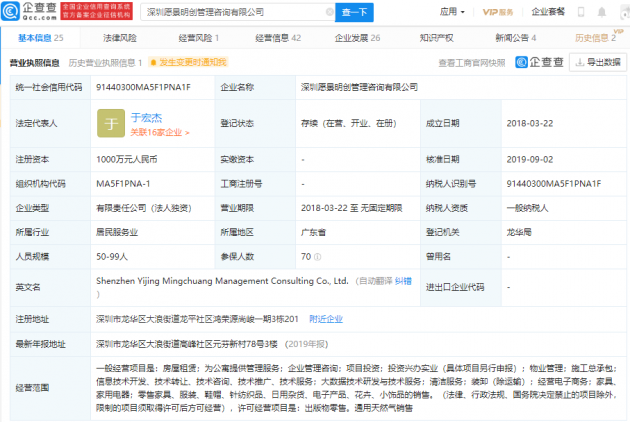This screenshot has height=422, width=630.
Task: Select the 一般纳税人 taxpayer qualification value
Action: (x=527, y=208)
